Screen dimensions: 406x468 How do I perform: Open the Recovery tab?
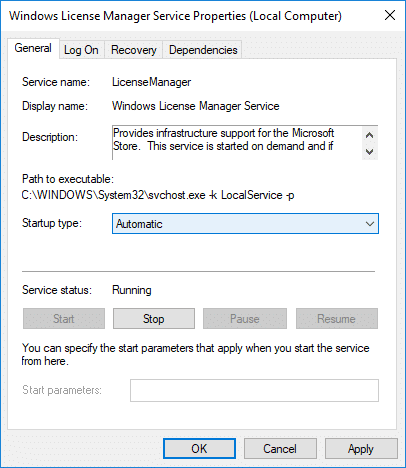pyautogui.click(x=134, y=50)
